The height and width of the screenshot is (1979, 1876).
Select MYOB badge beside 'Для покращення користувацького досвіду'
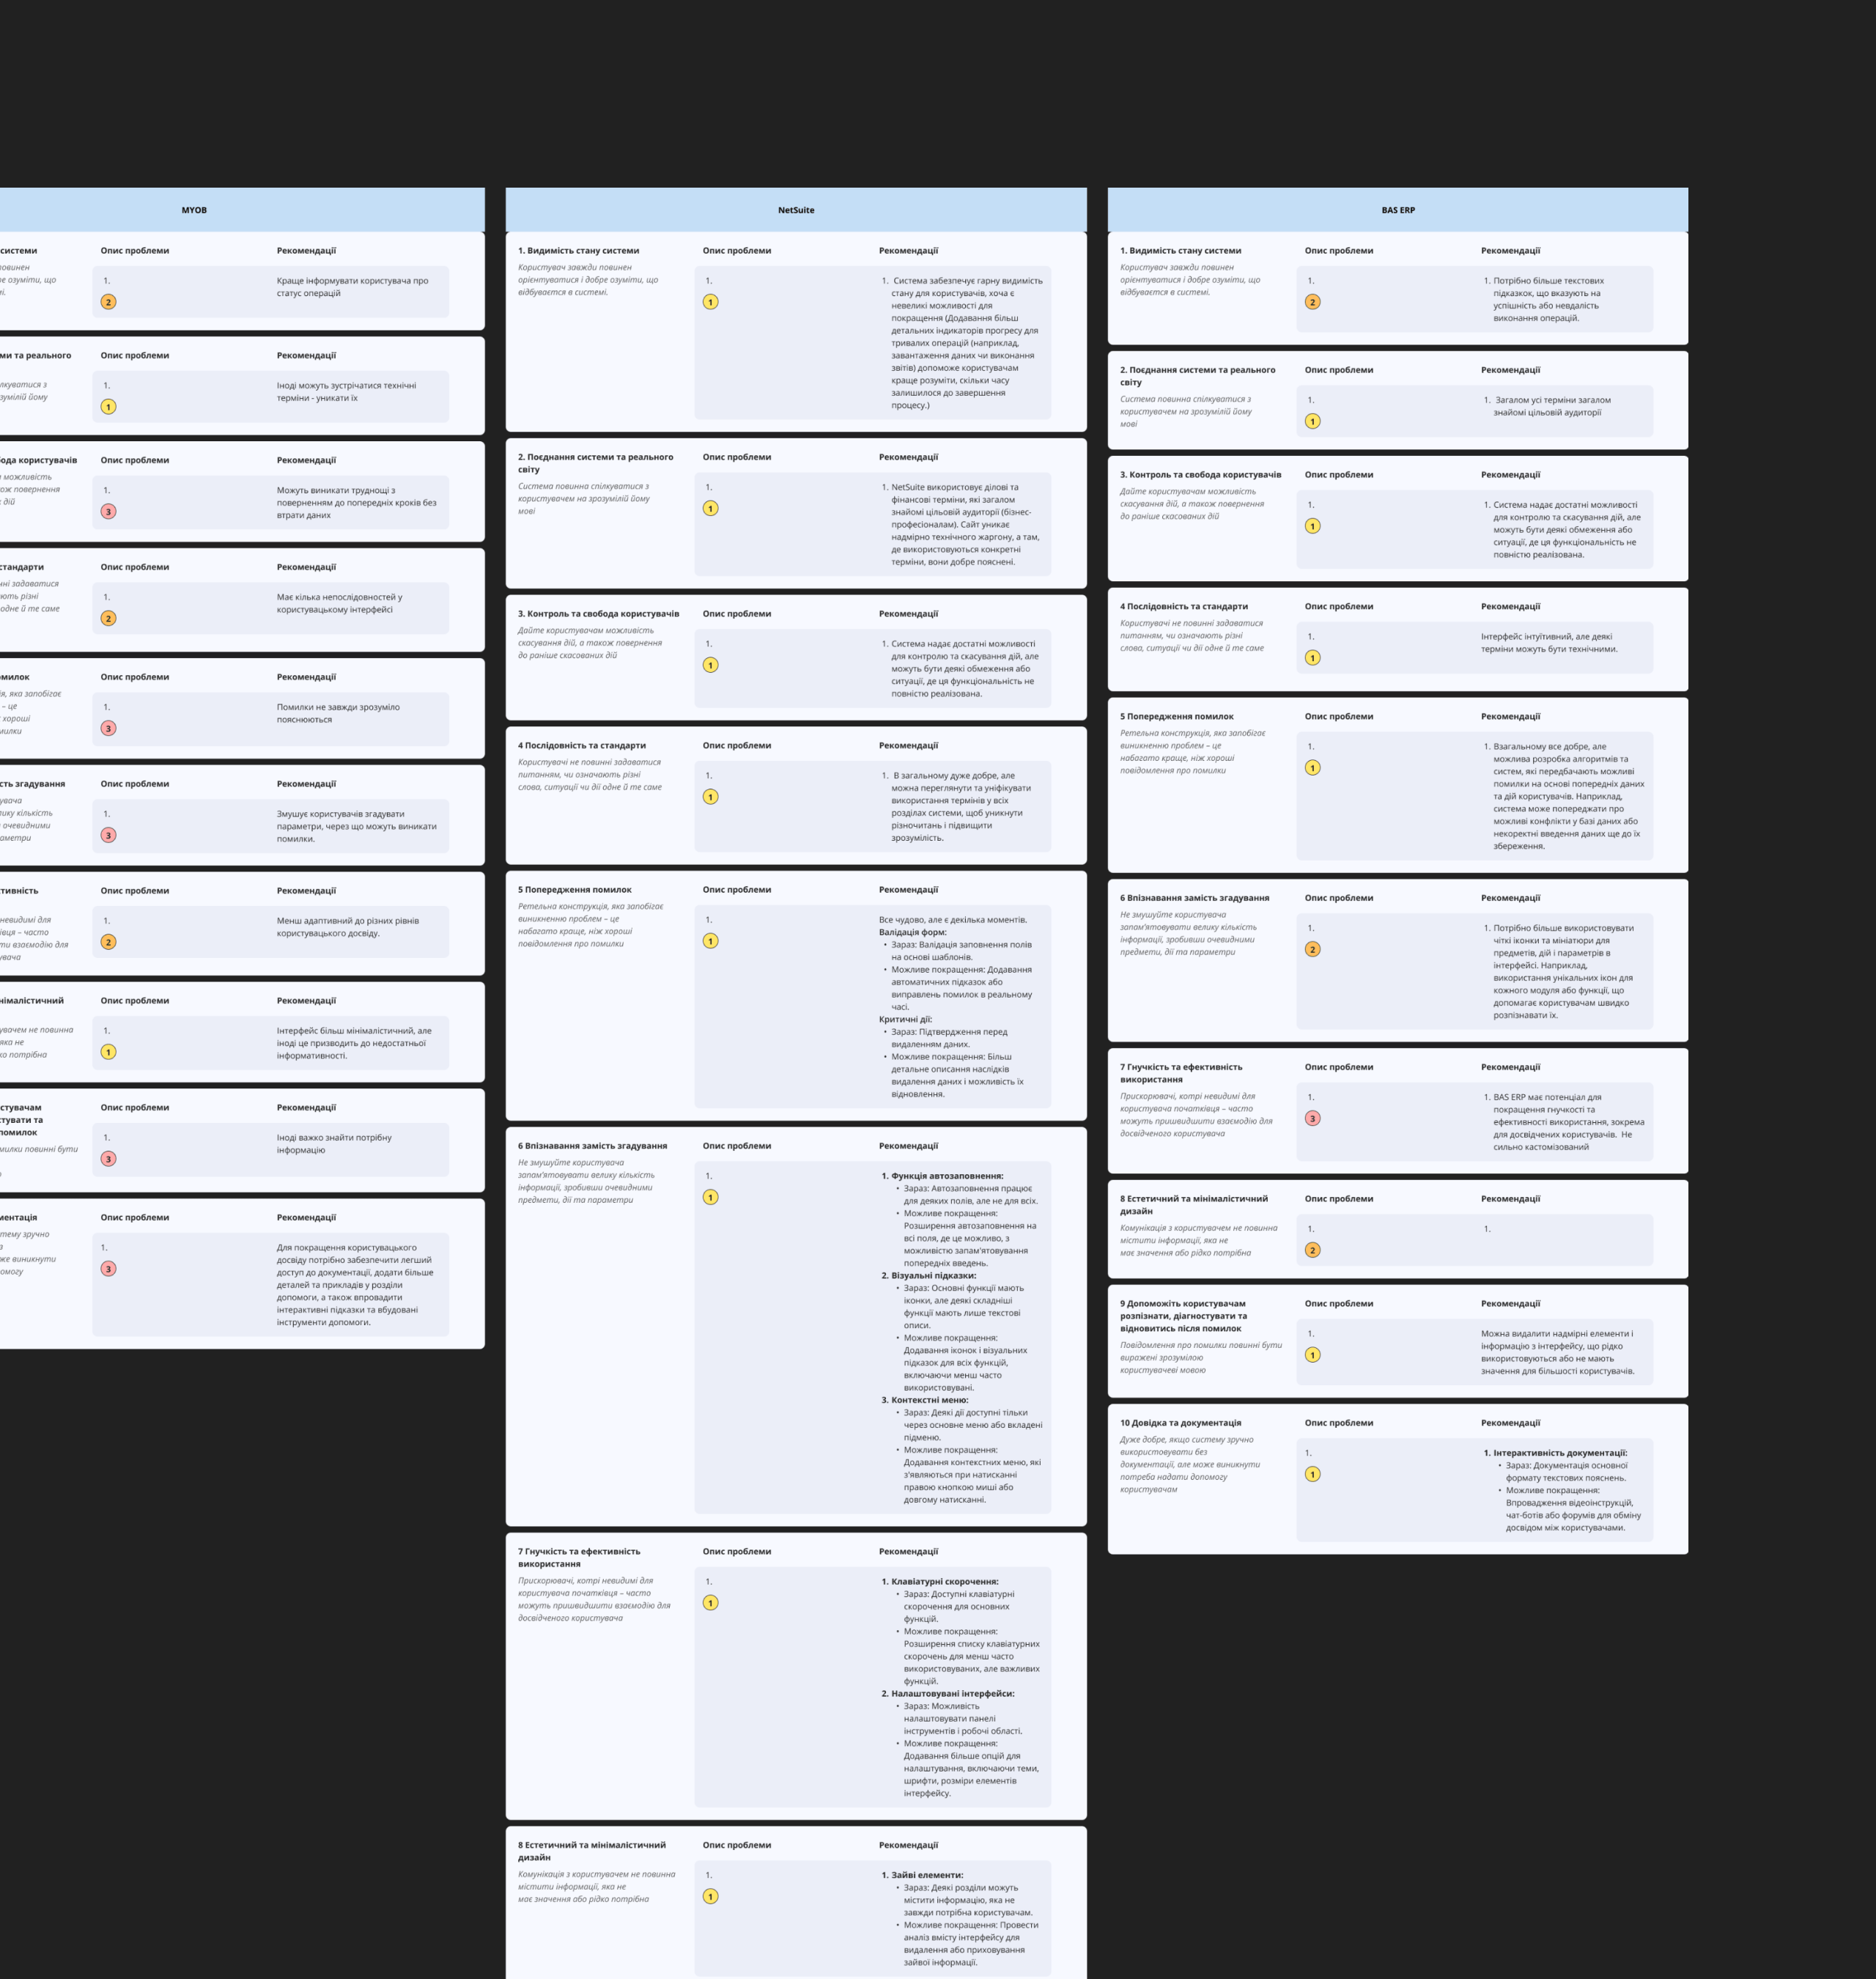coord(108,1270)
